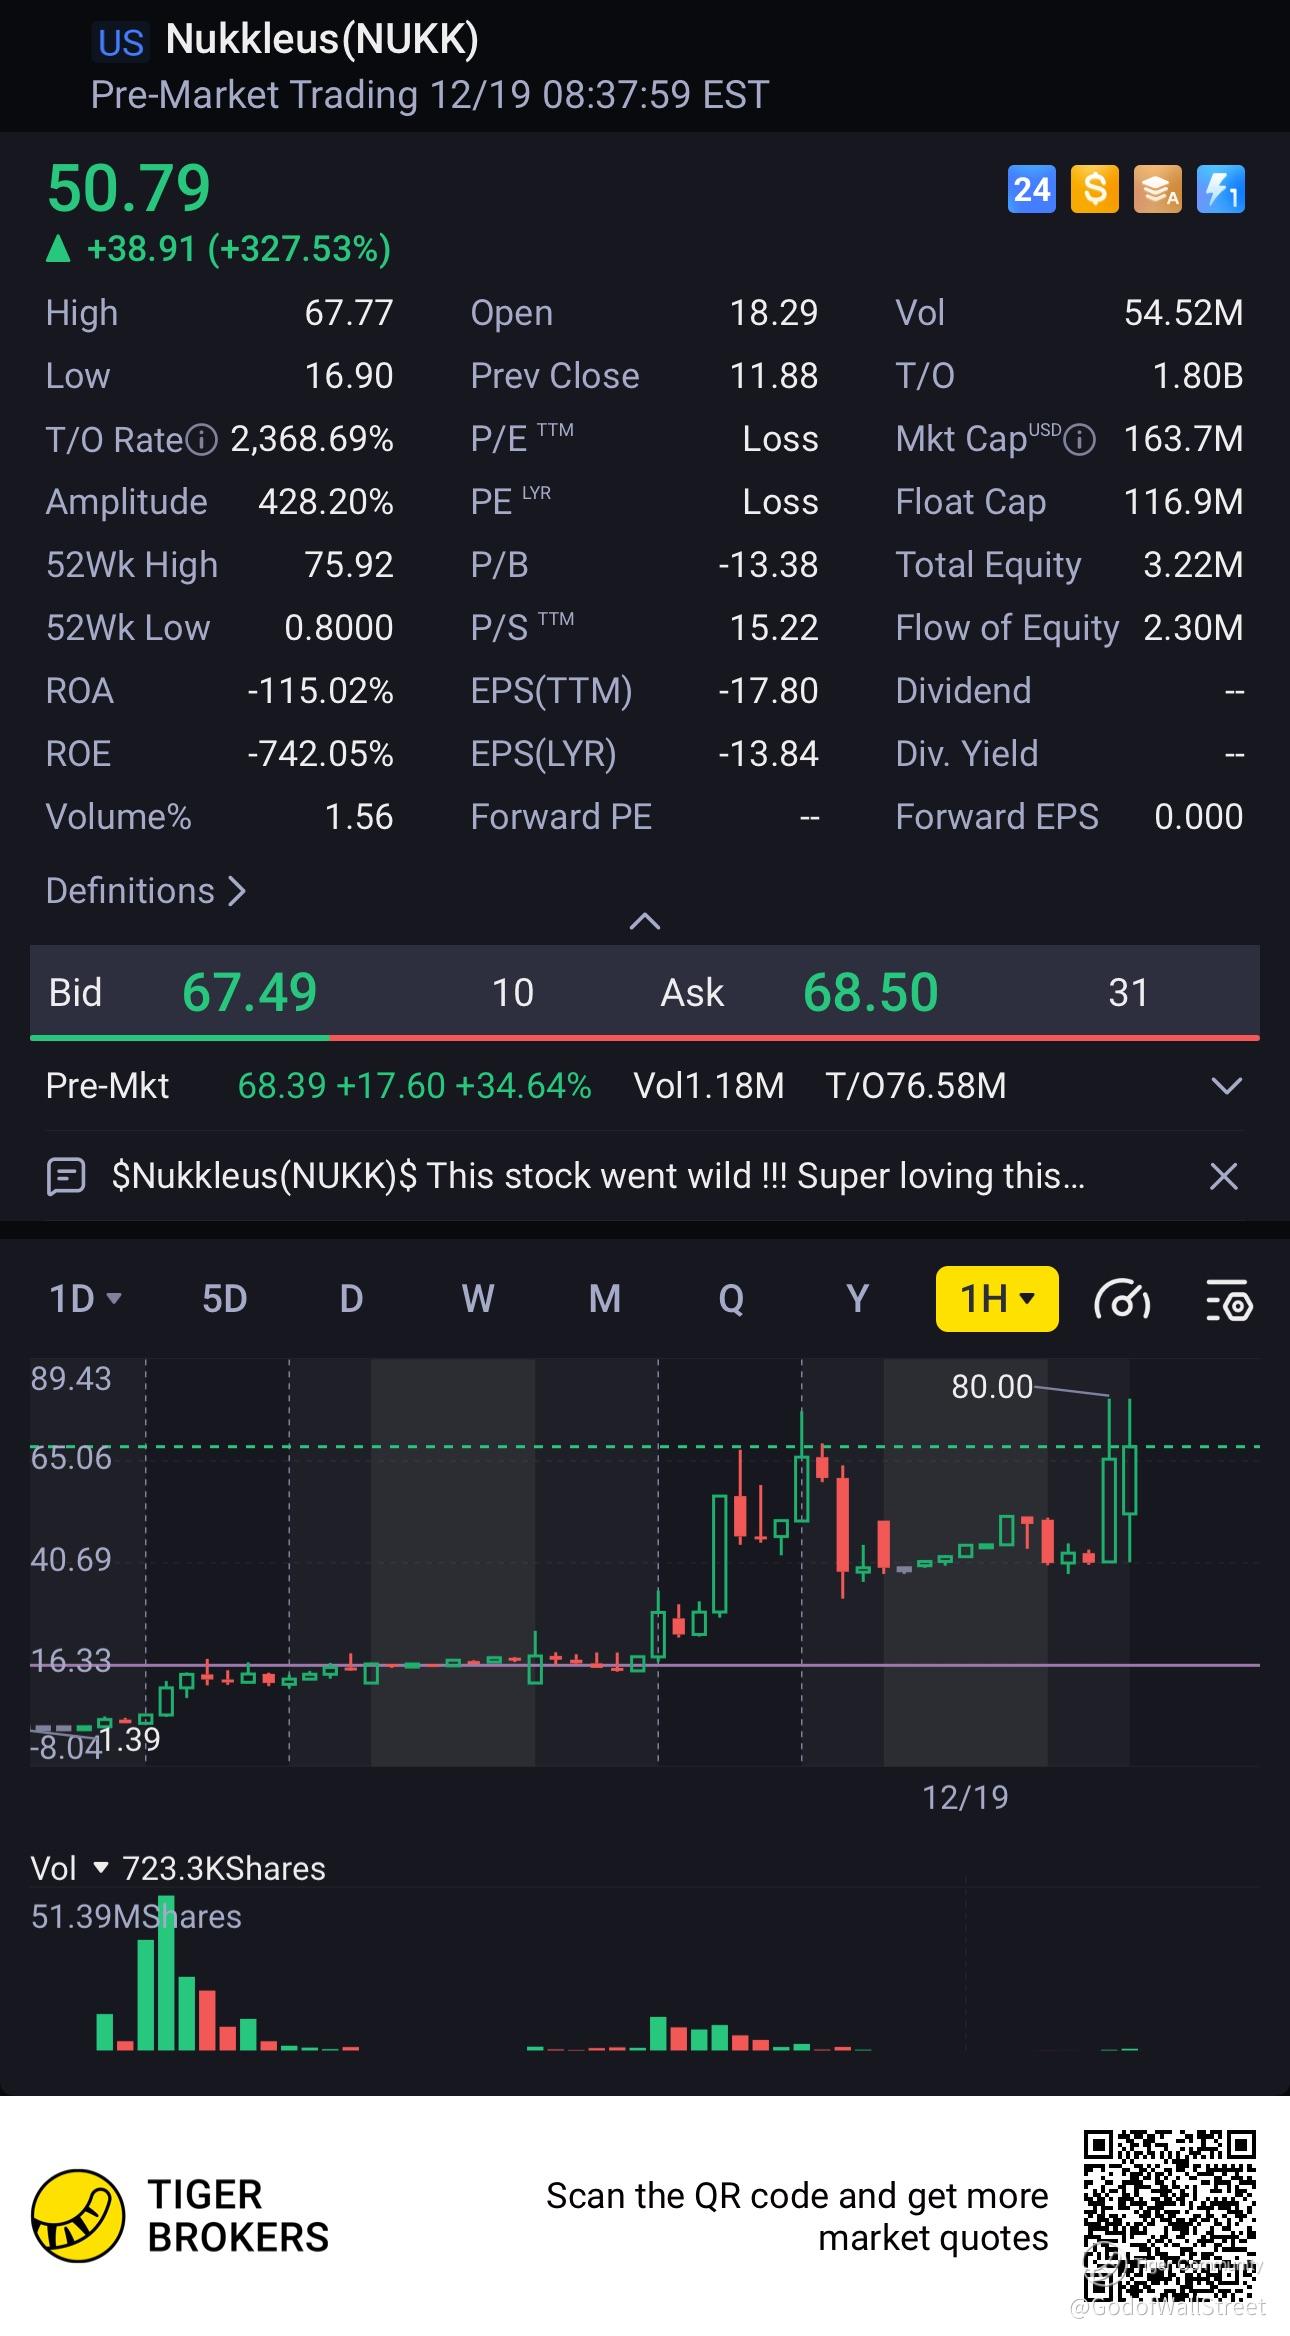Screen dimensions: 1290x2336
Task: Tap the 52Wk High value 75.92
Action: 349,565
